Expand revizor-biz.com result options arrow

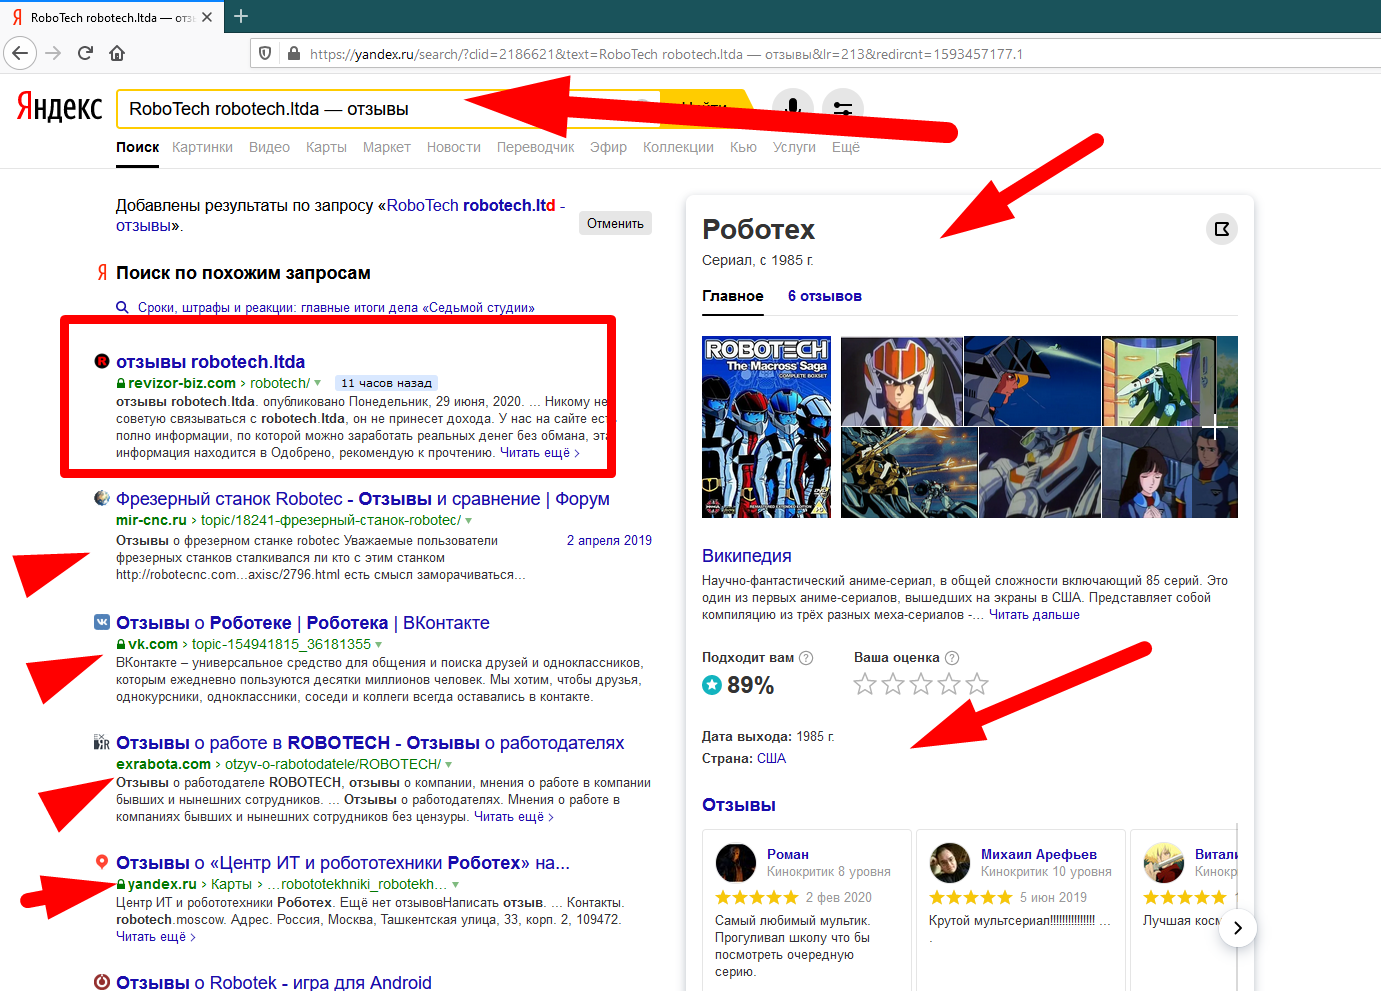click(x=317, y=383)
